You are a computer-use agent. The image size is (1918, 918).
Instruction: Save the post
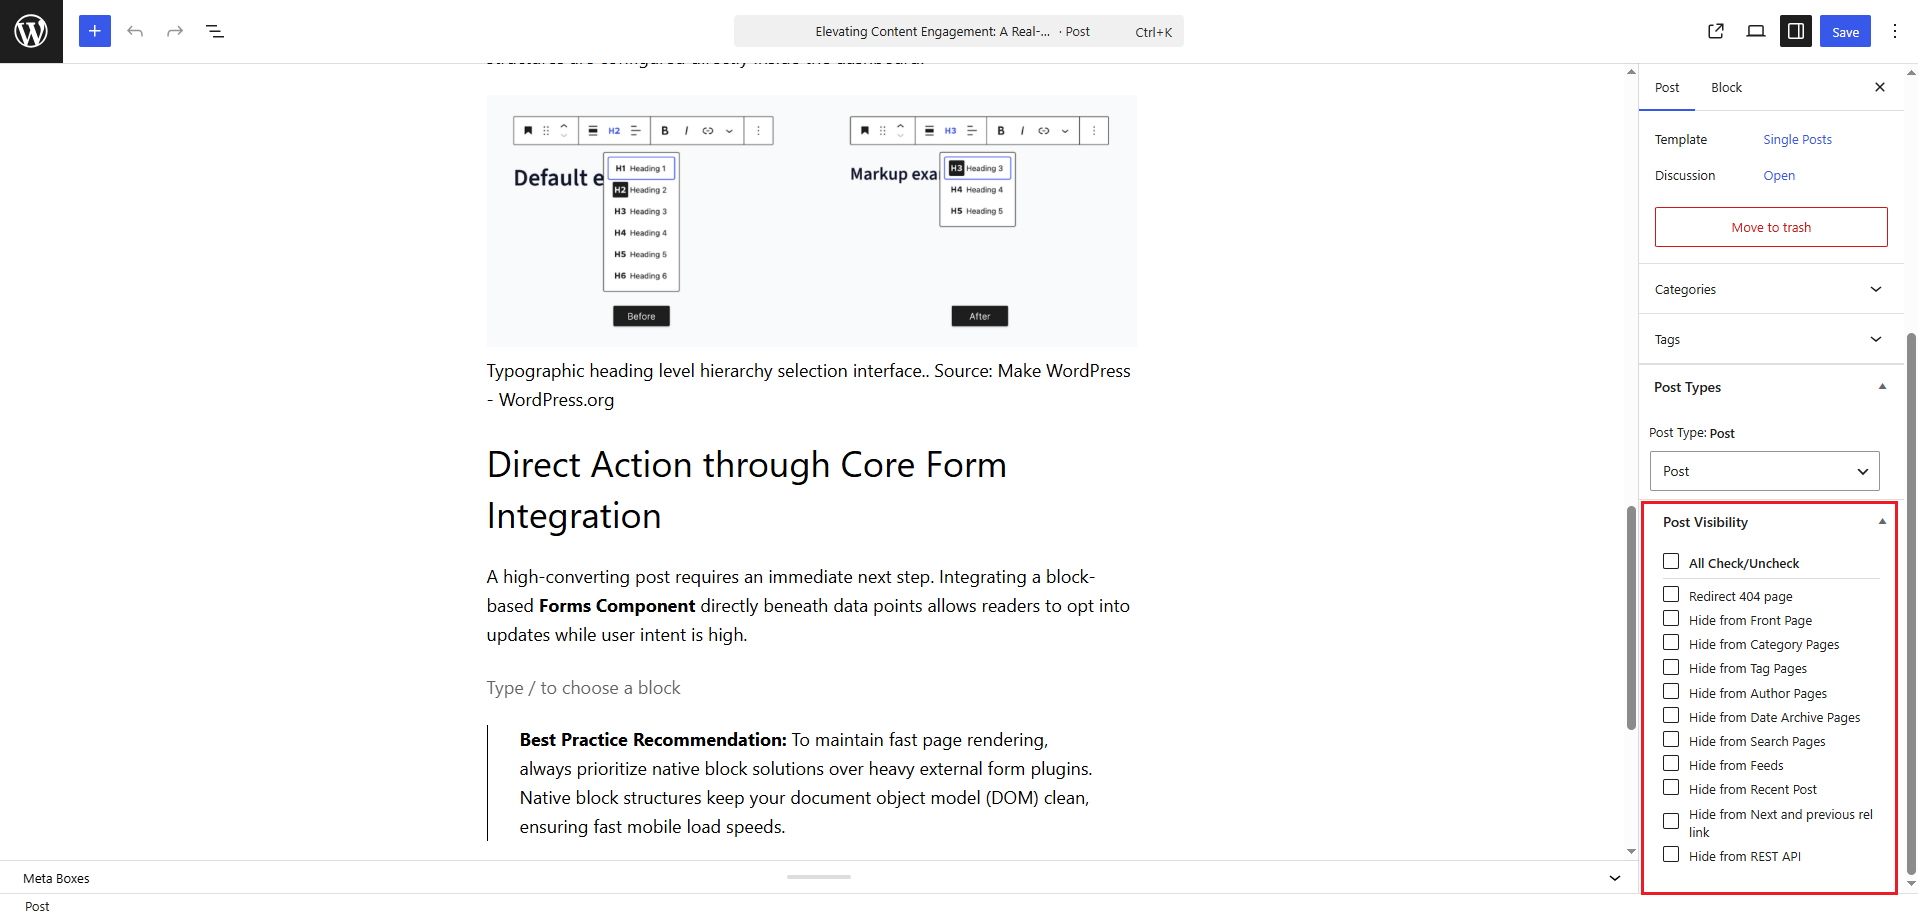coord(1845,31)
